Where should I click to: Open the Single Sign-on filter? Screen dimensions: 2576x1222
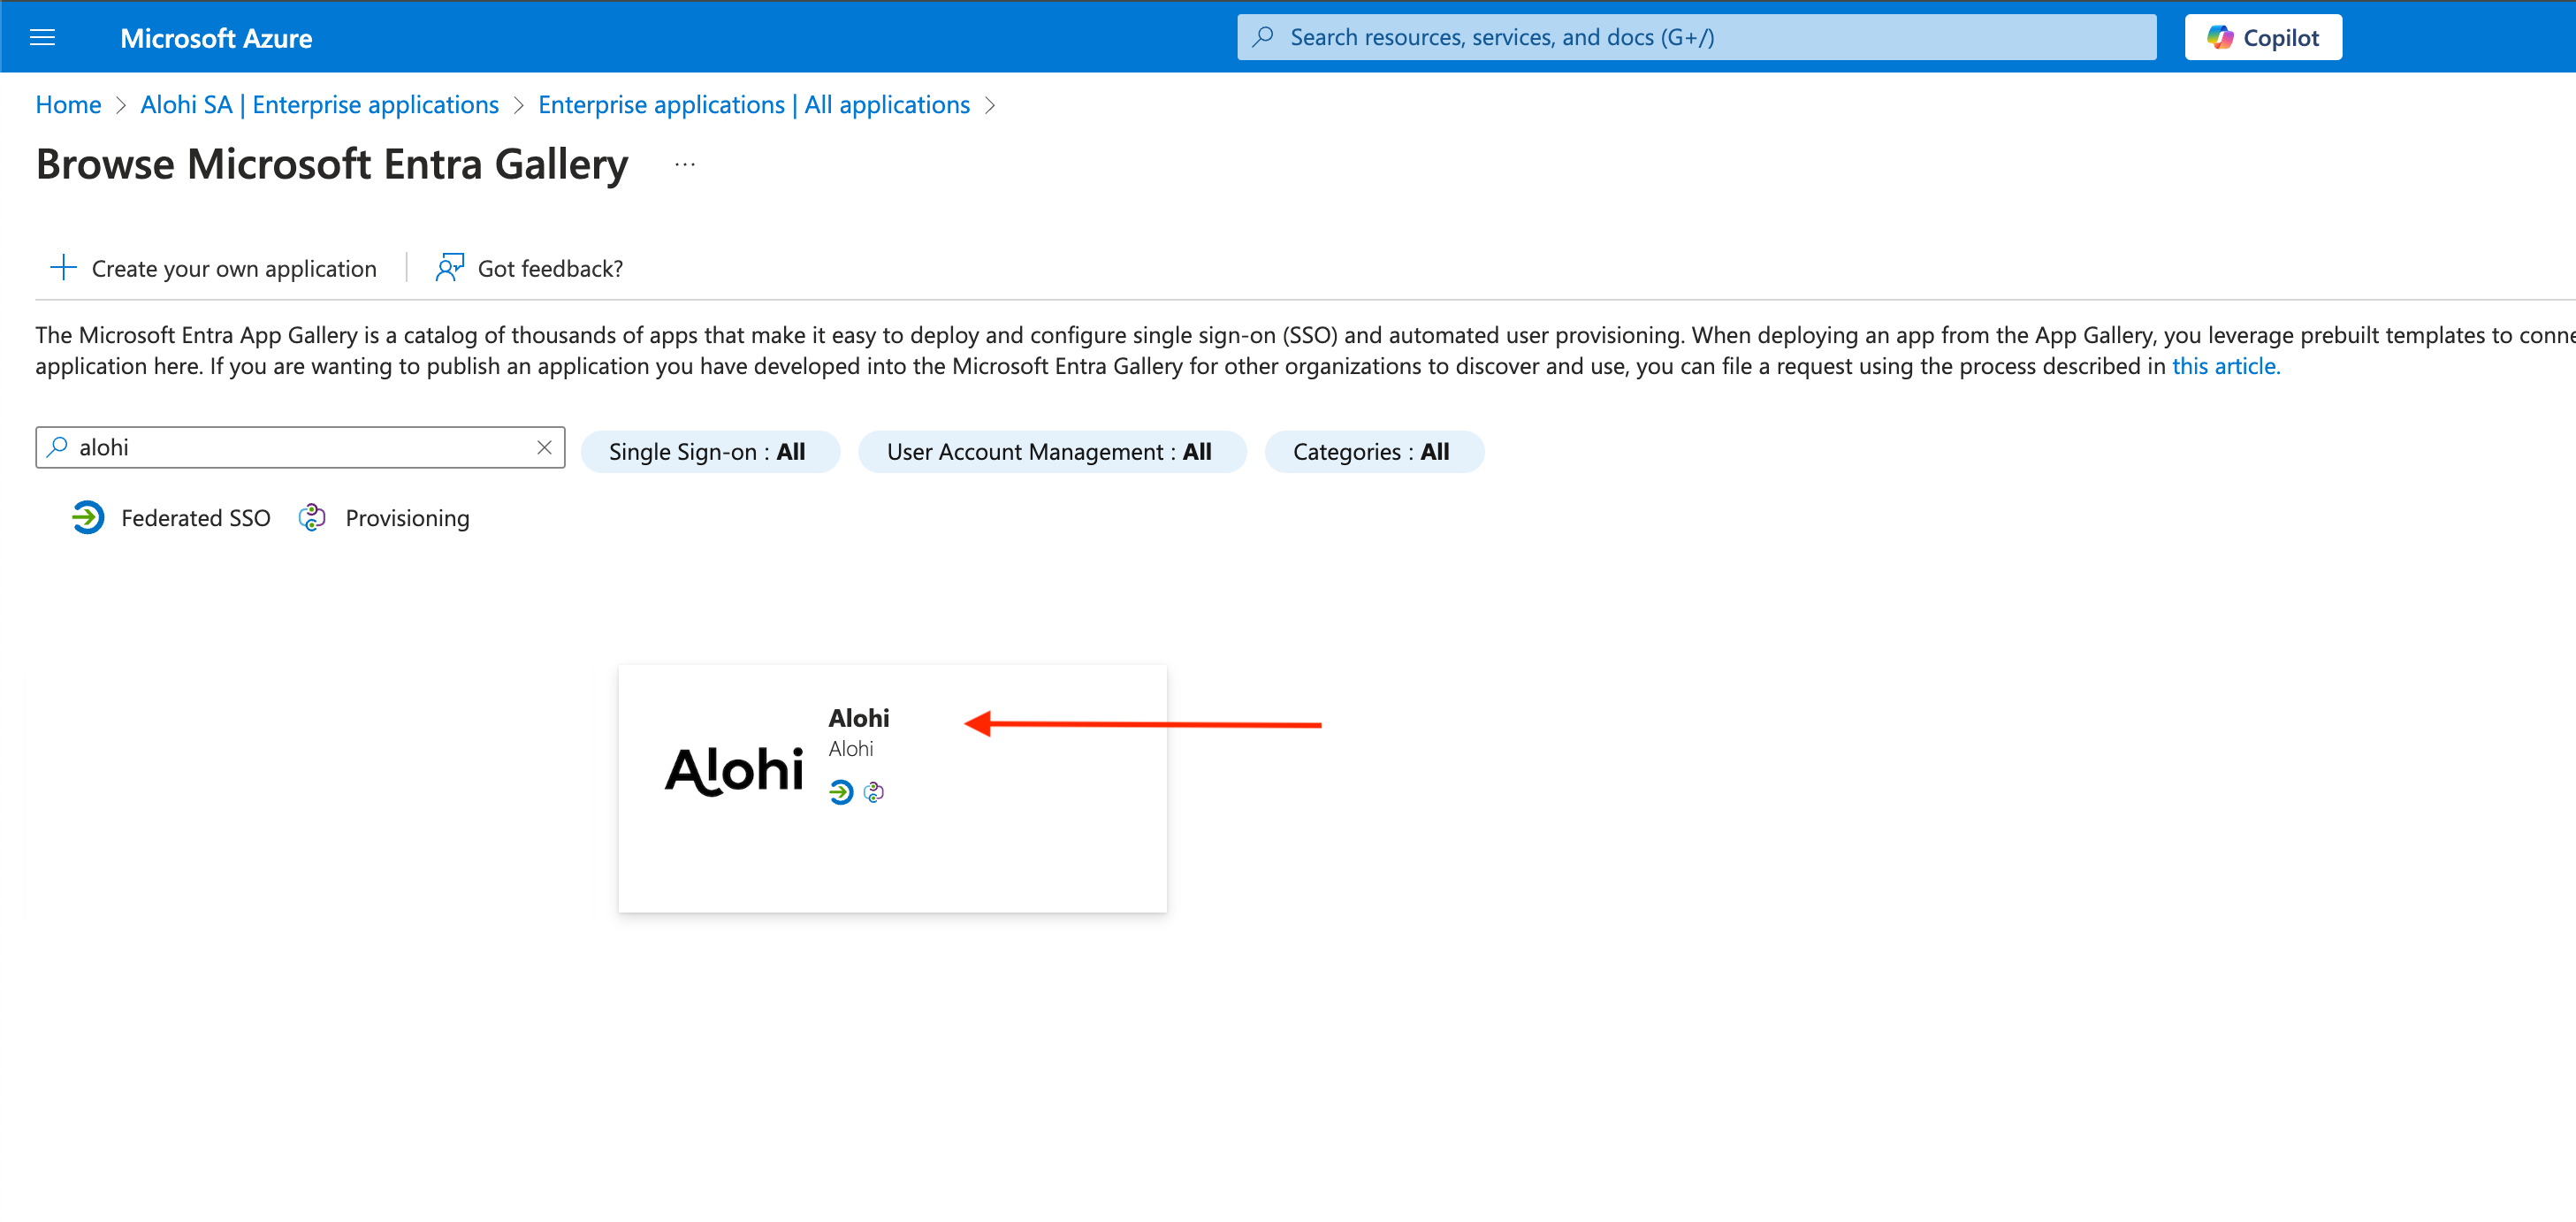(x=710, y=451)
